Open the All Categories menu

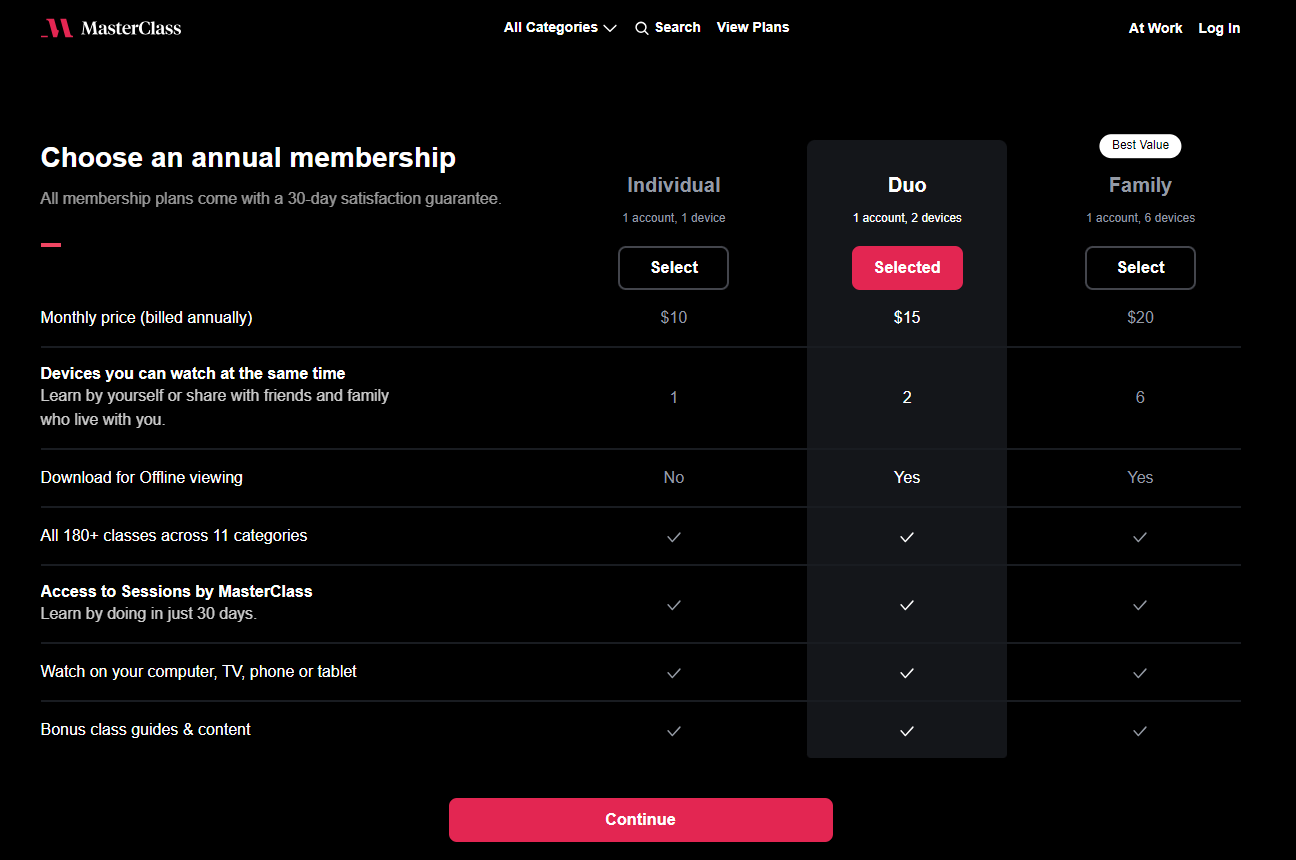[551, 28]
